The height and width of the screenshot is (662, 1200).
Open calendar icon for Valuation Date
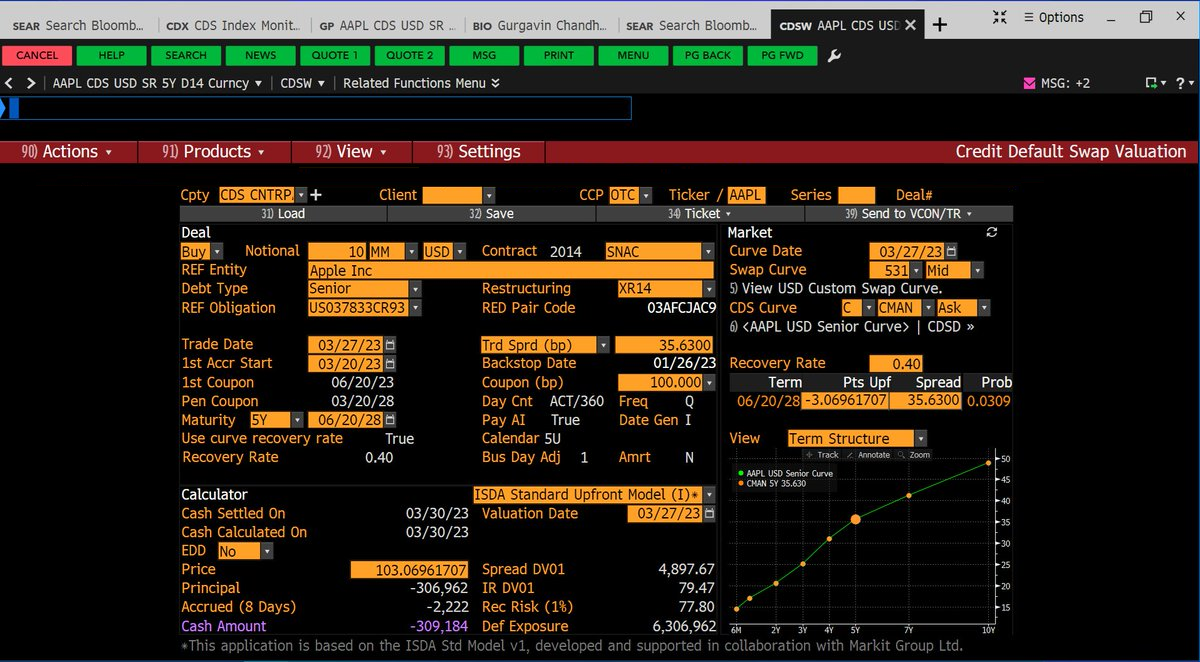tap(709, 513)
